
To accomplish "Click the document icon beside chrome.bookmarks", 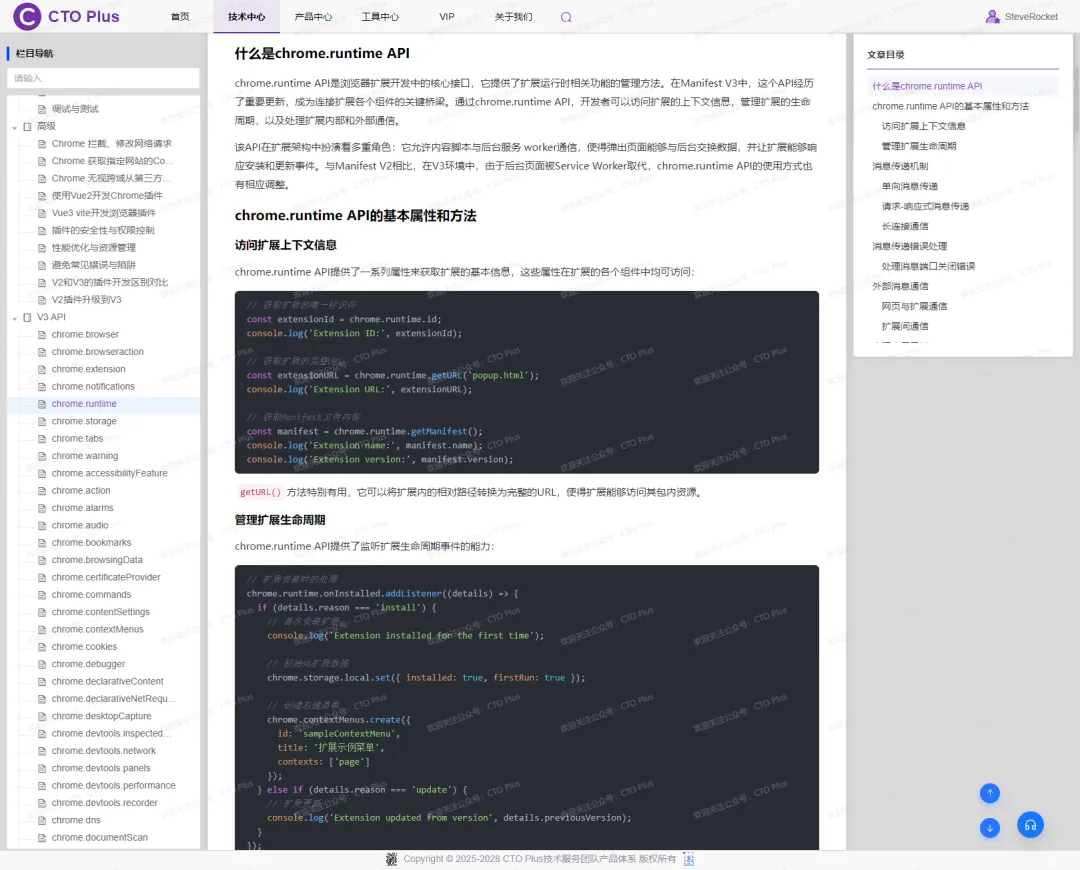I will click(42, 543).
